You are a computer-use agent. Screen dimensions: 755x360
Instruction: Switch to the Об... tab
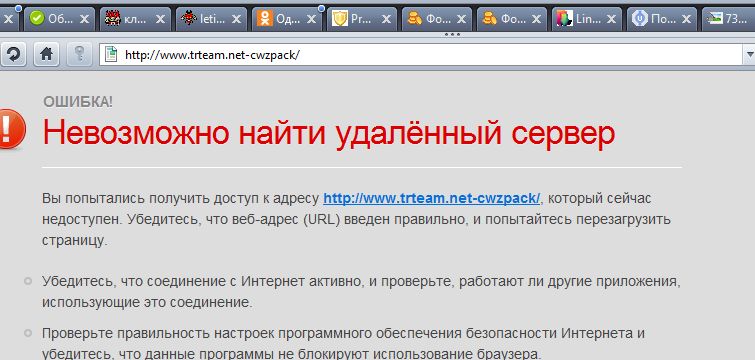pyautogui.click(x=60, y=19)
